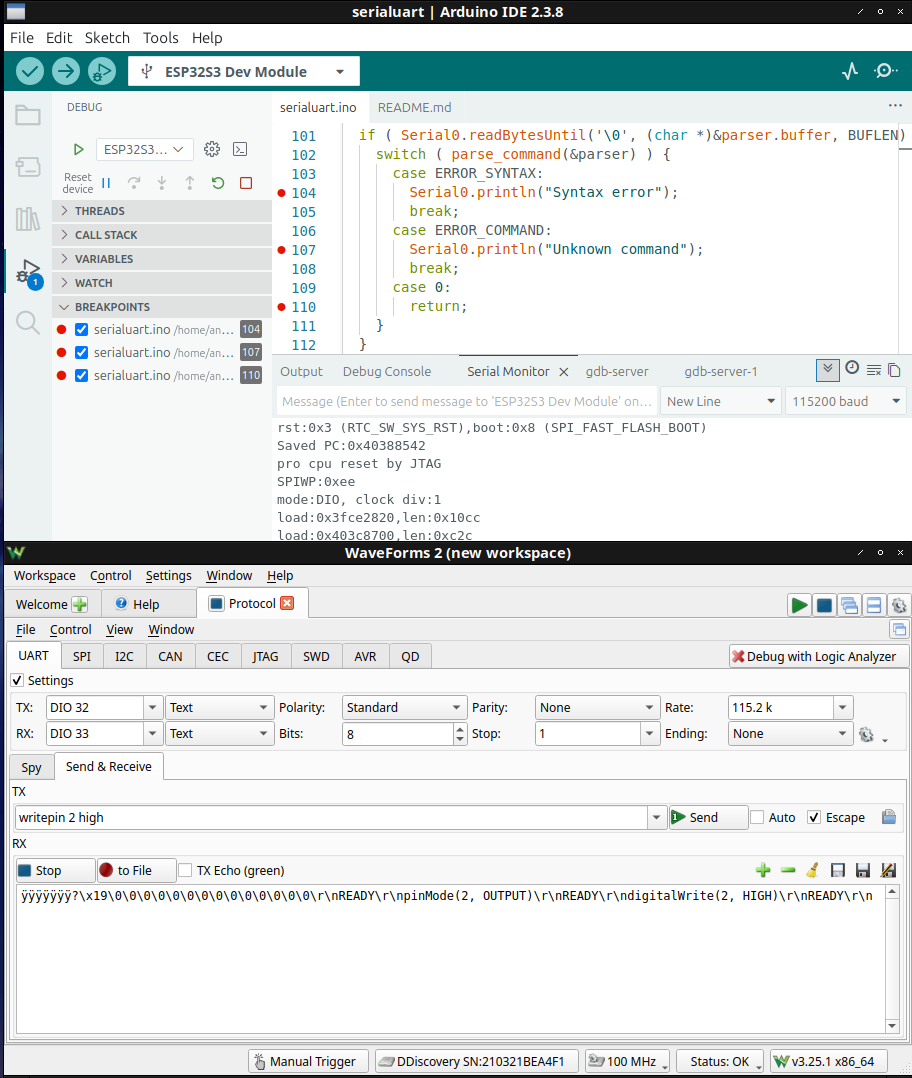Click the Step Into debug icon

[x=162, y=183]
